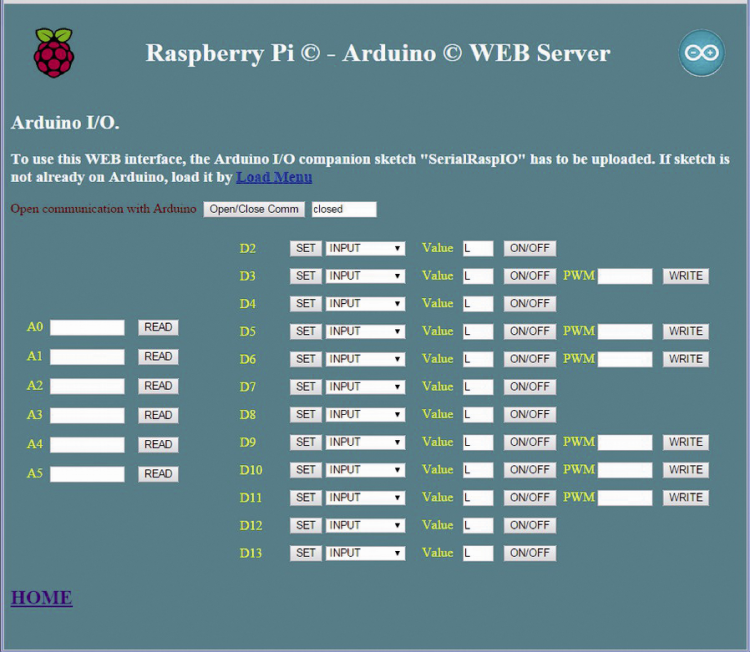Toggle D9 with its ON/OFF button

tap(529, 442)
